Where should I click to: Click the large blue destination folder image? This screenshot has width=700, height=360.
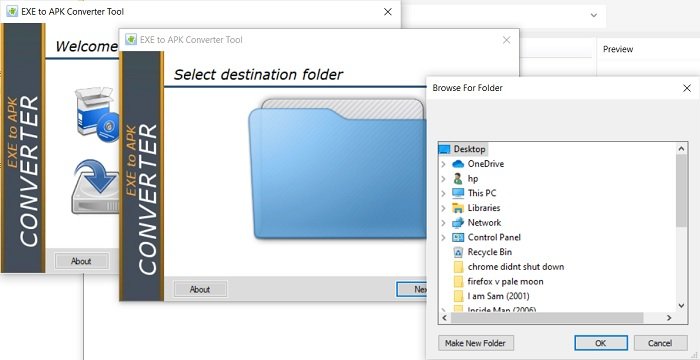coord(337,169)
